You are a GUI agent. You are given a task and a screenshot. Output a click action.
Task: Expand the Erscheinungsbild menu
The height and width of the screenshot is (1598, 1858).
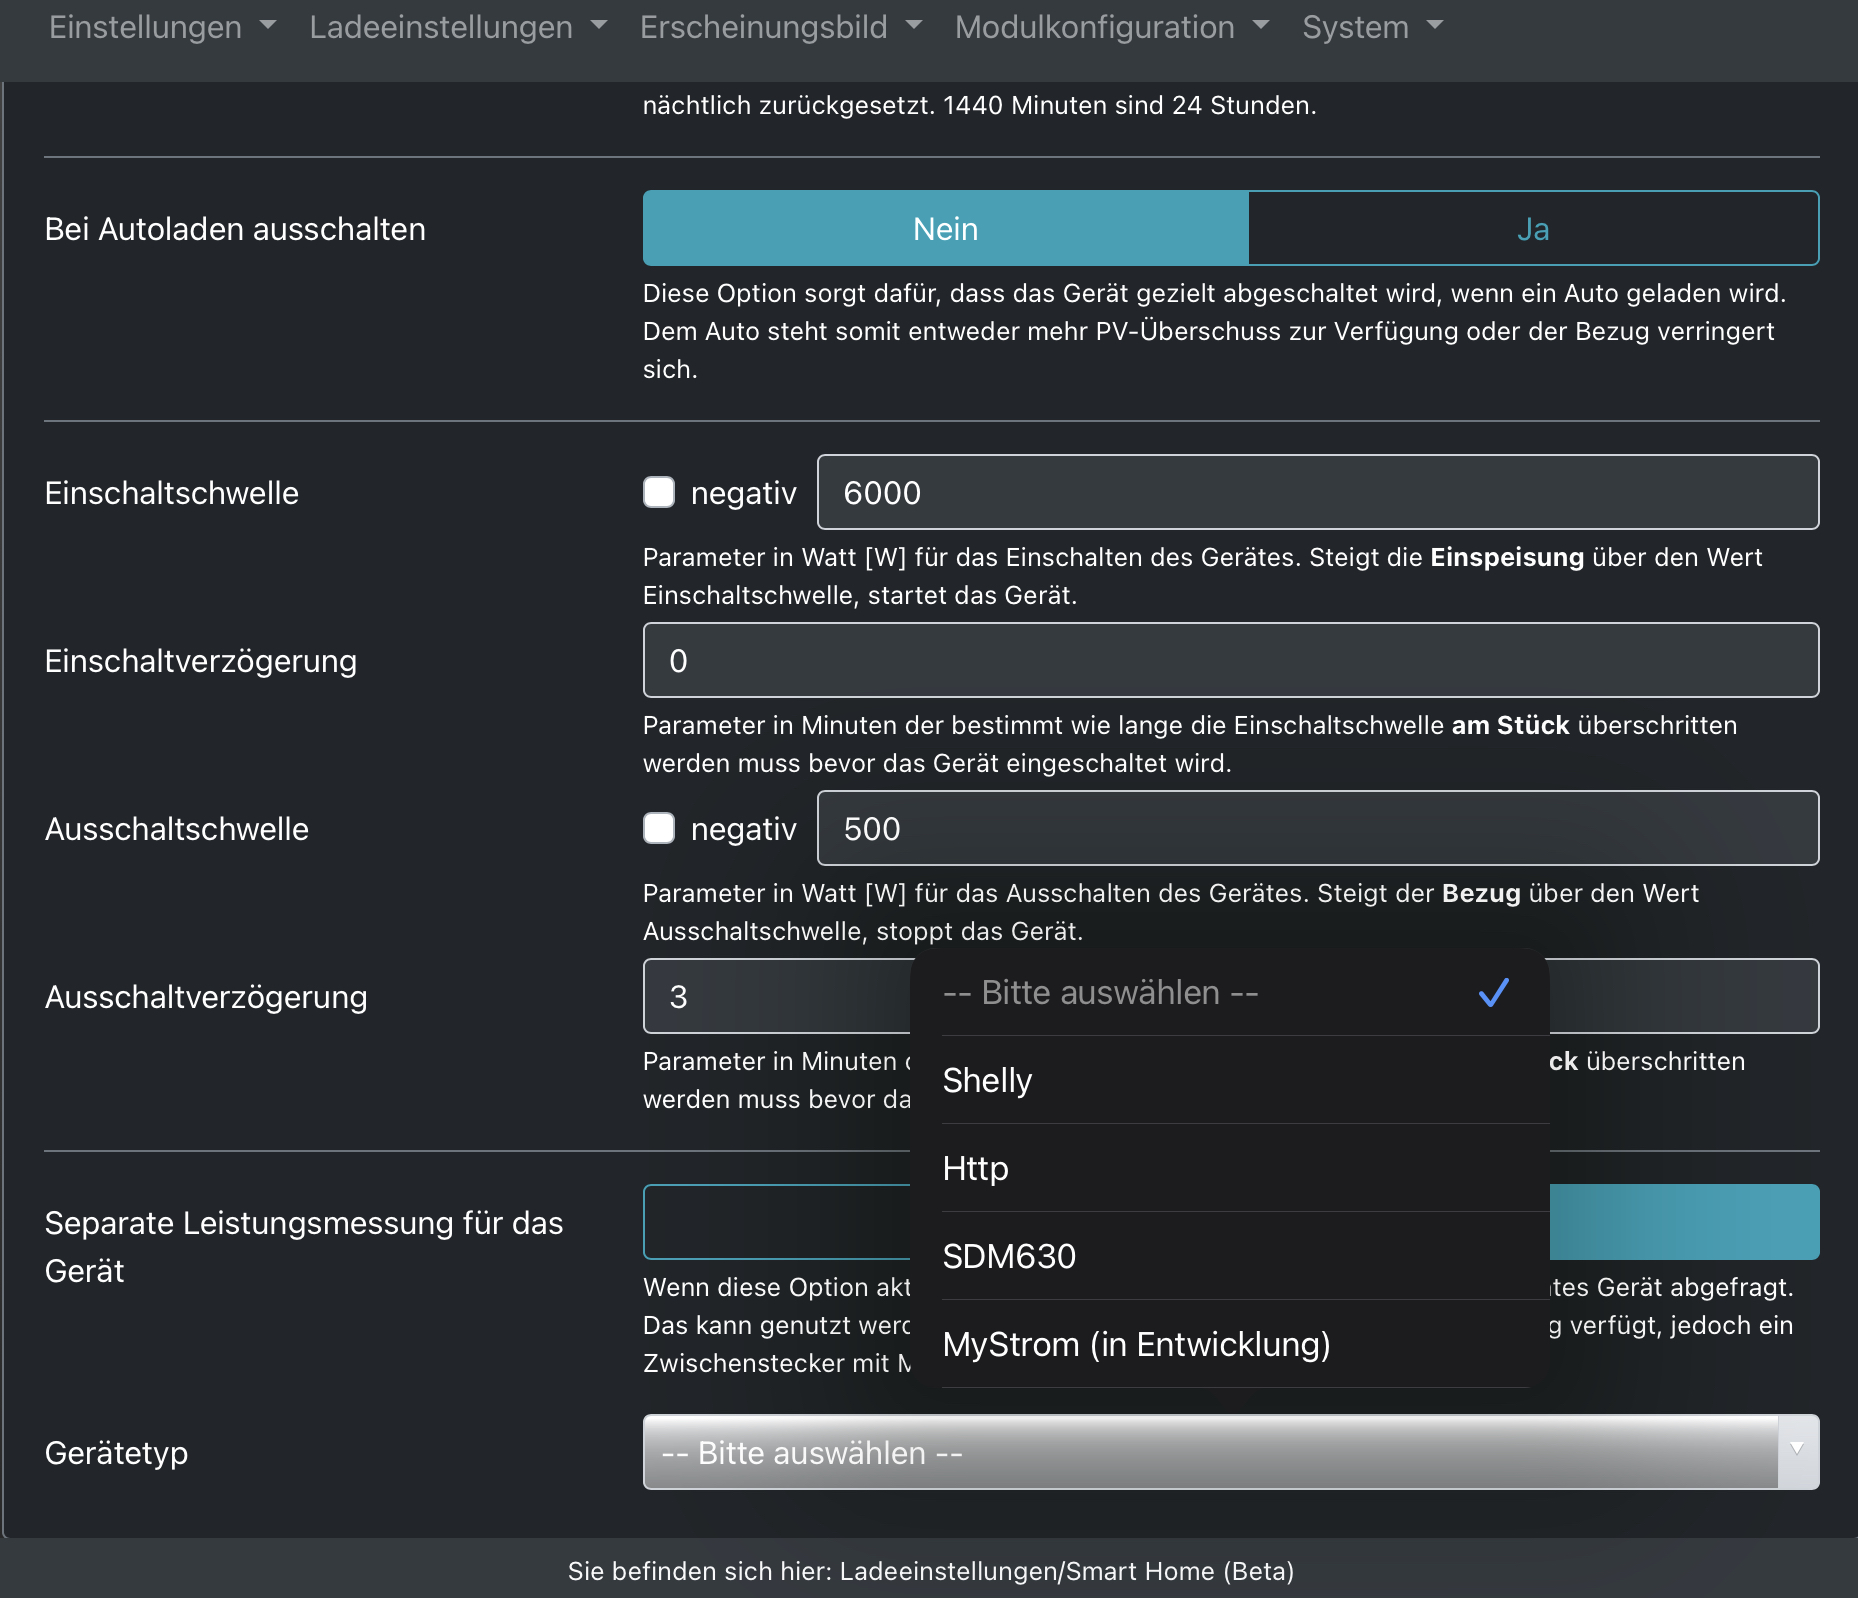click(780, 27)
